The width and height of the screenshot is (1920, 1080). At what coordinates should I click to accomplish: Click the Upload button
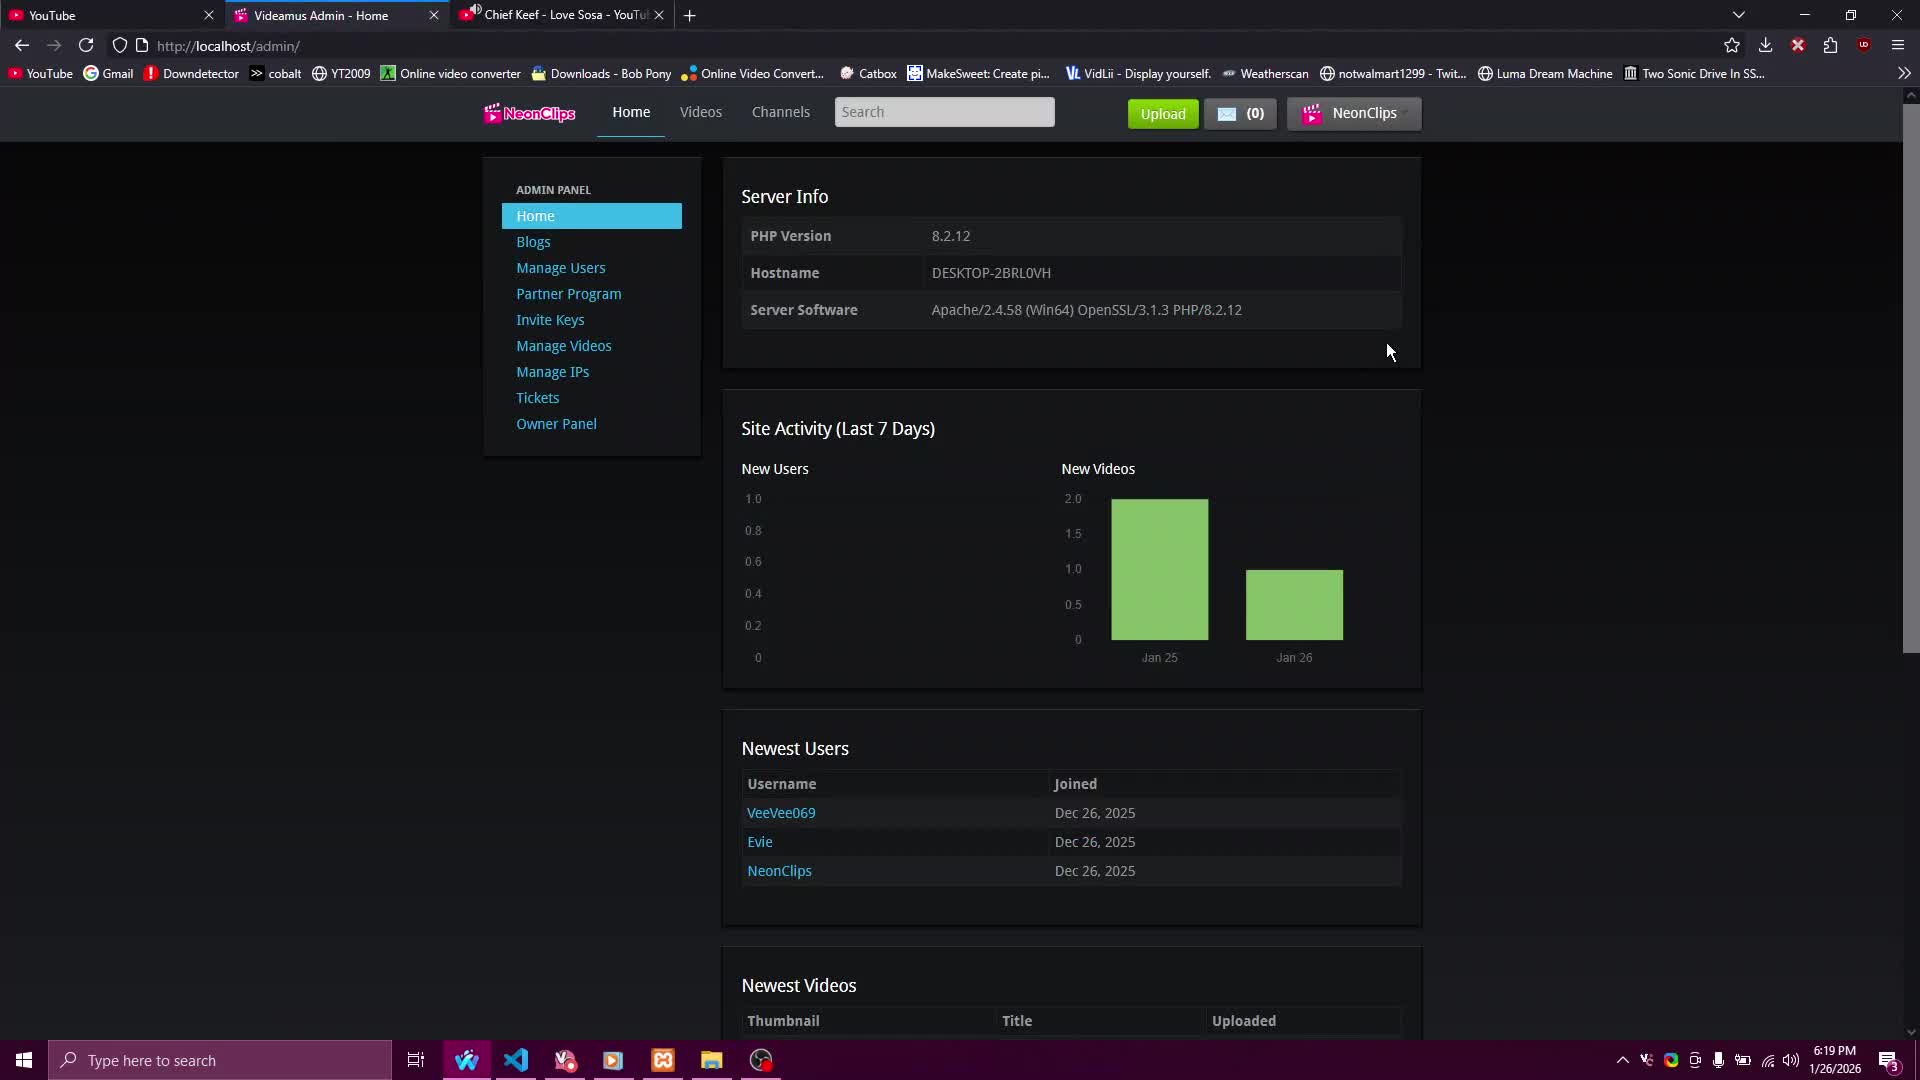click(x=1163, y=113)
